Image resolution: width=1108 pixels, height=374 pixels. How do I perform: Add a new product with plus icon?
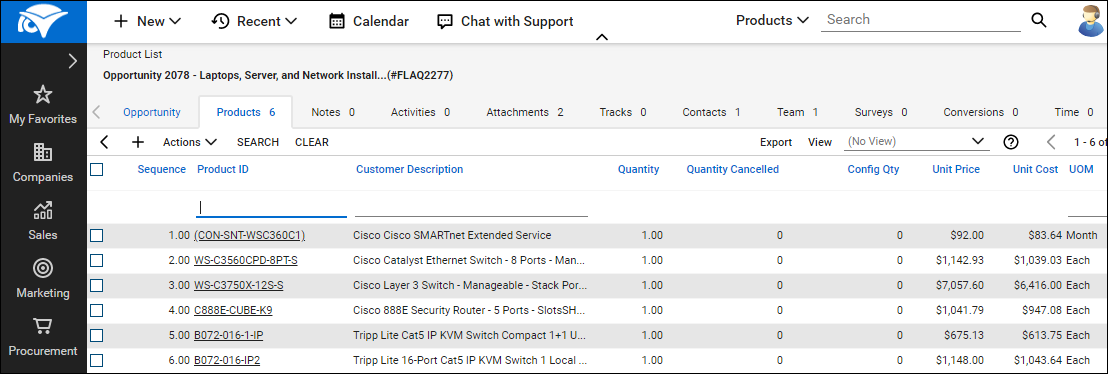point(138,142)
